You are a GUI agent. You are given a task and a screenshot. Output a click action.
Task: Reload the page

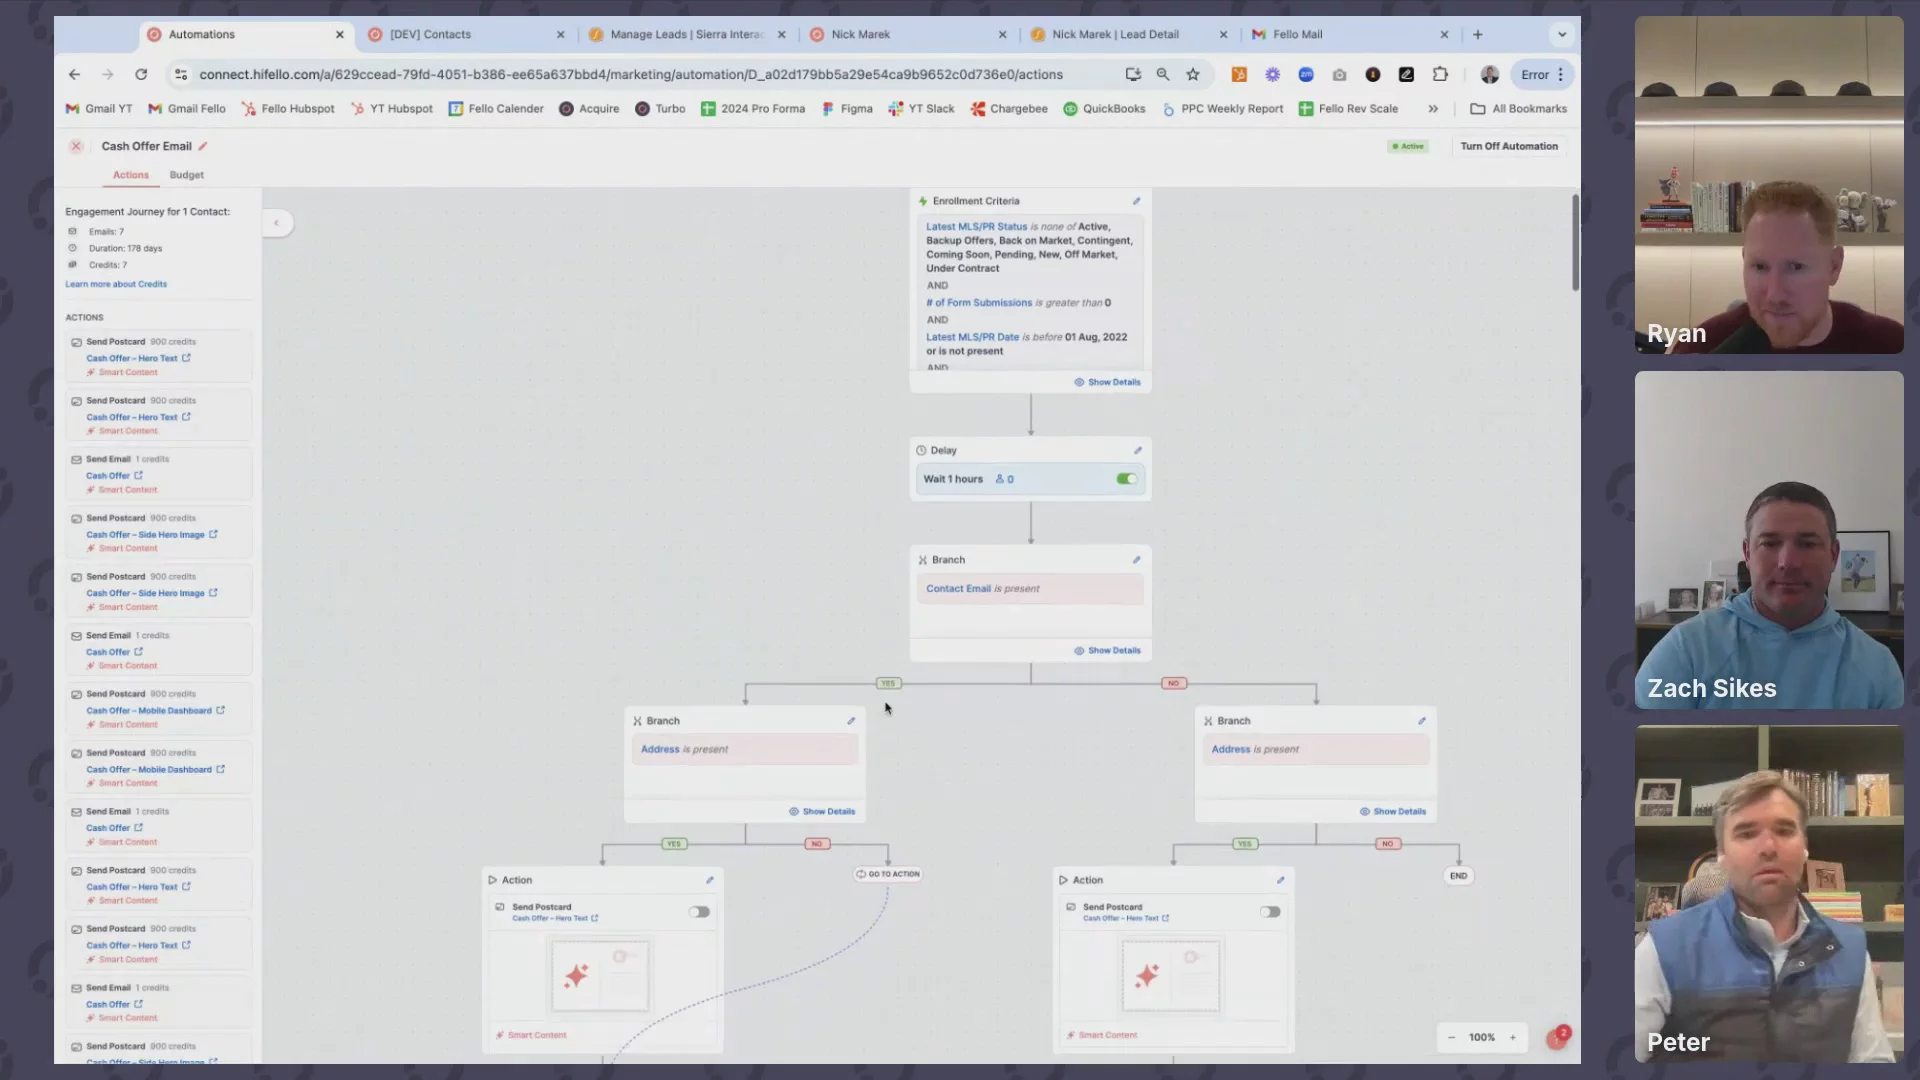tap(141, 74)
